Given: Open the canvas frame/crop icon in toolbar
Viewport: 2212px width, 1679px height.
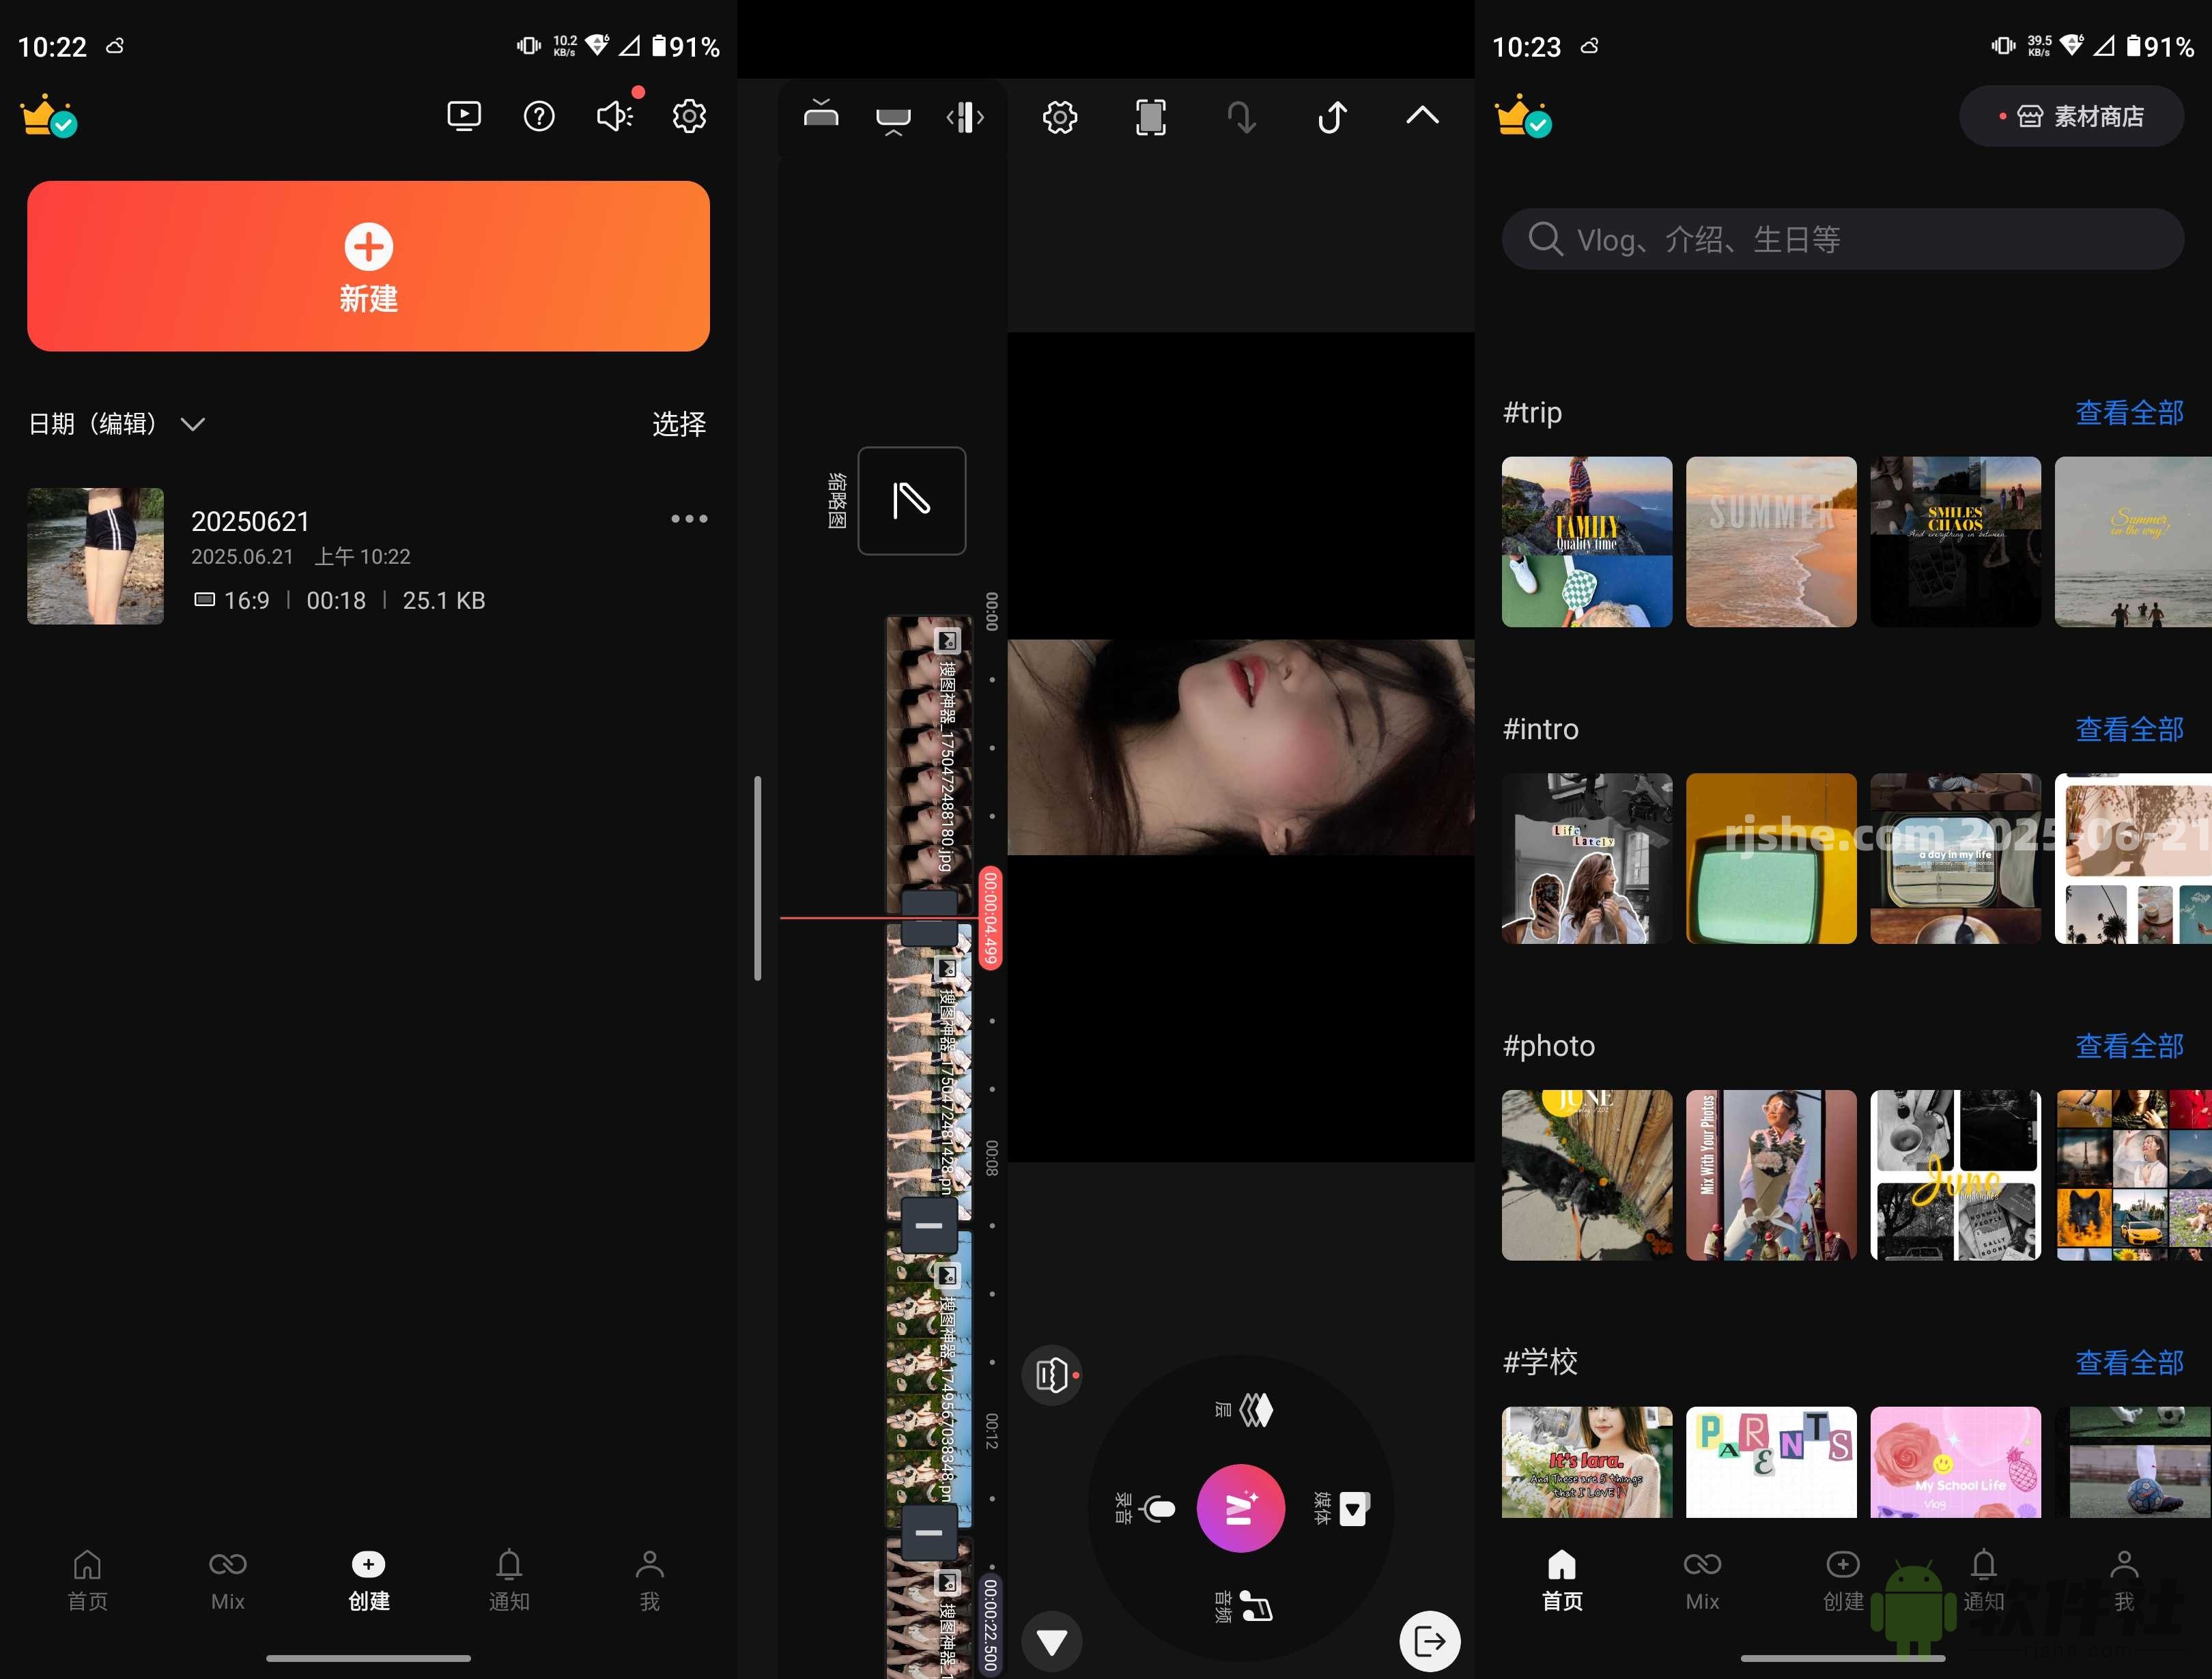Looking at the screenshot, I should point(1150,117).
